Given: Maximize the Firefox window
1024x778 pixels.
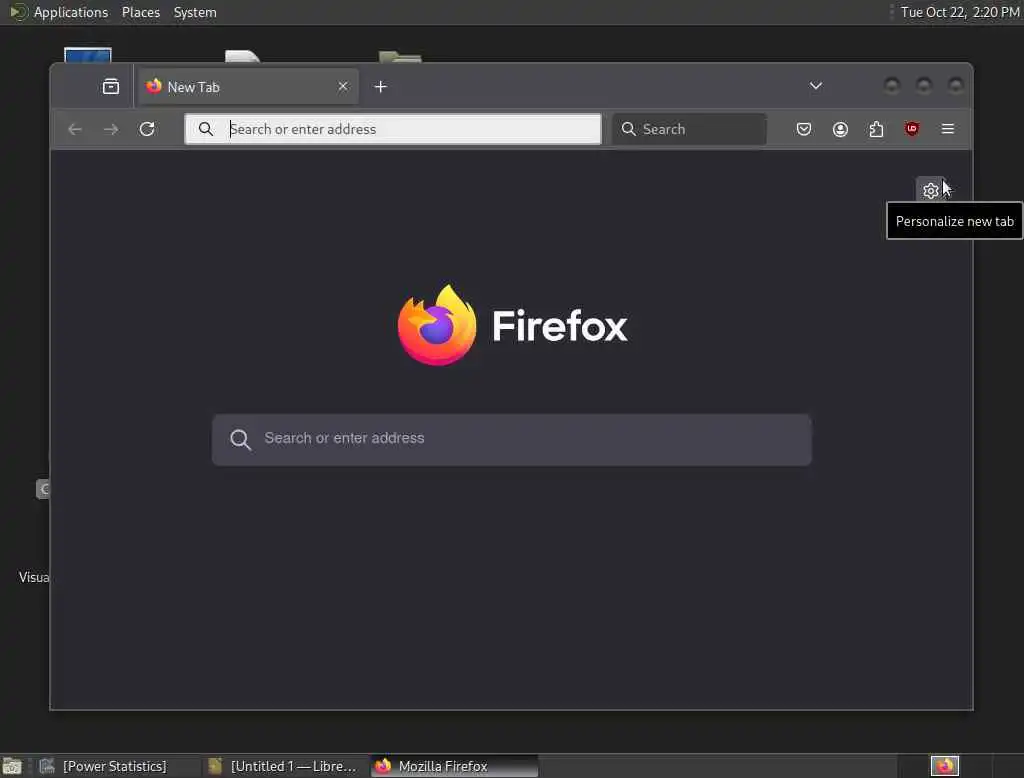Looking at the screenshot, I should tap(923, 86).
